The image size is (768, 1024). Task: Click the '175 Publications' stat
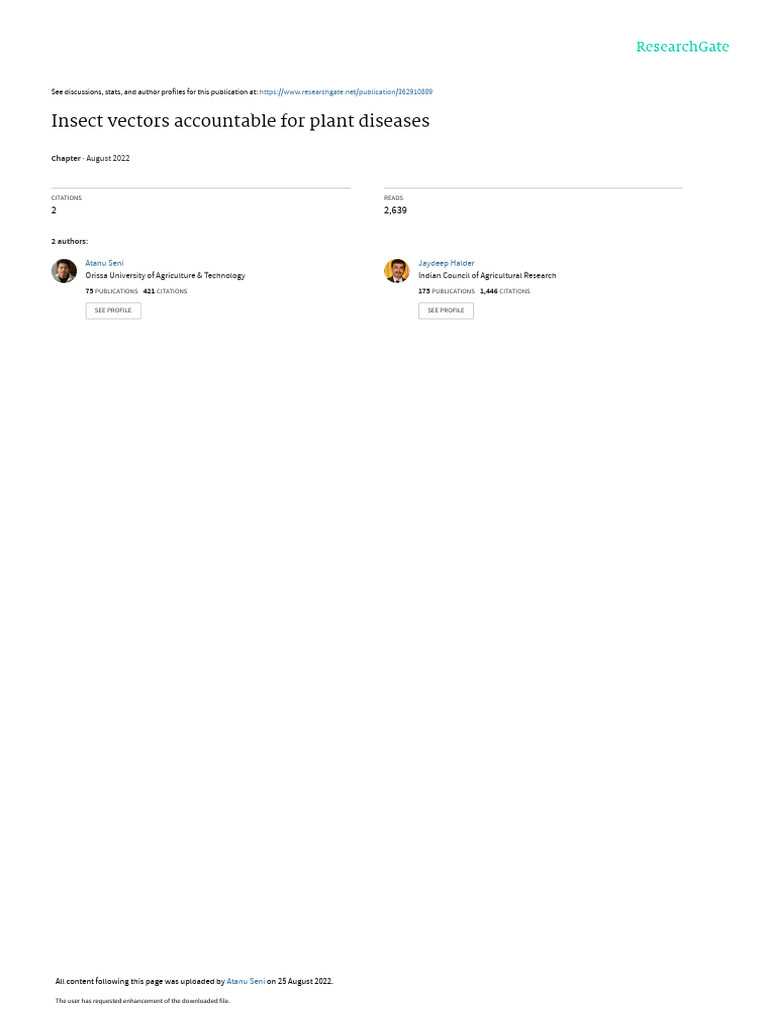click(x=447, y=291)
